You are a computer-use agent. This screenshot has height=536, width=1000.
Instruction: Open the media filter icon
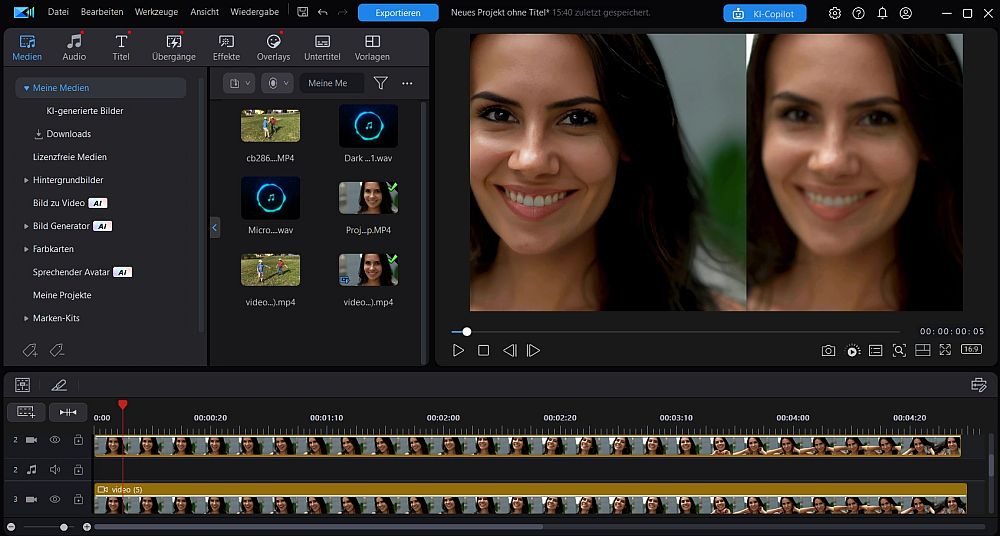pos(381,83)
